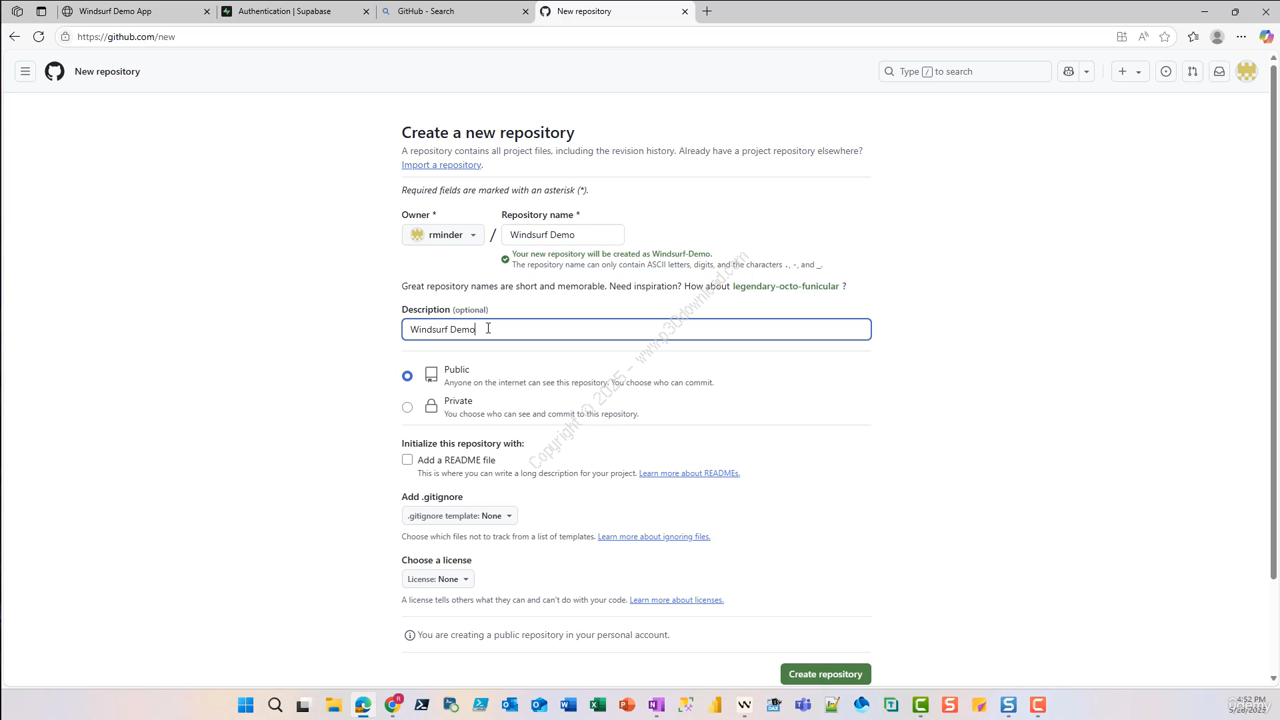
Task: Add page to favorites with star icon
Action: tap(1165, 36)
